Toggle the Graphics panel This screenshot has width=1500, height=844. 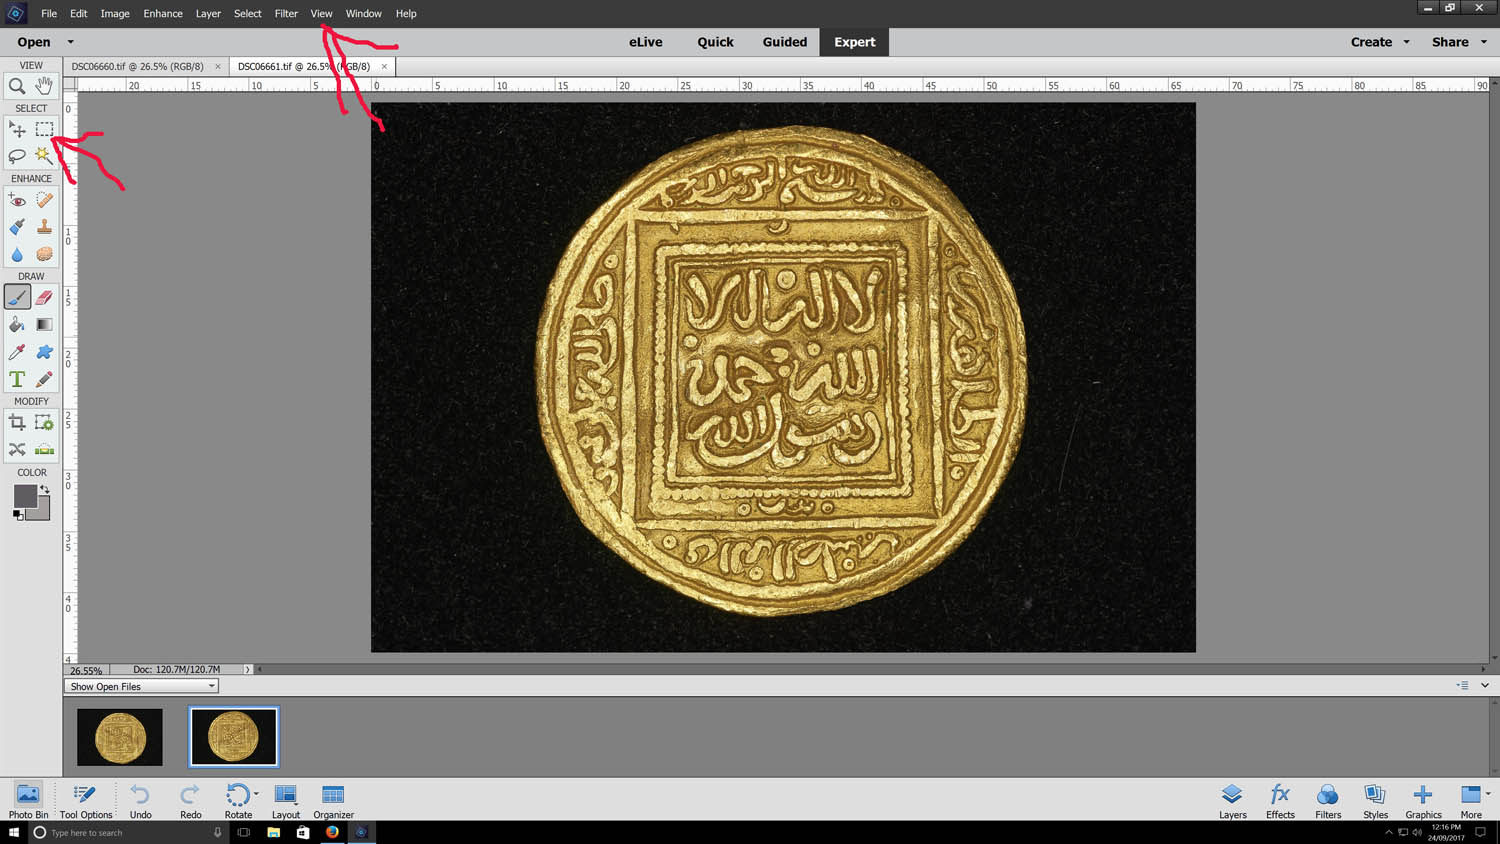[1423, 801]
